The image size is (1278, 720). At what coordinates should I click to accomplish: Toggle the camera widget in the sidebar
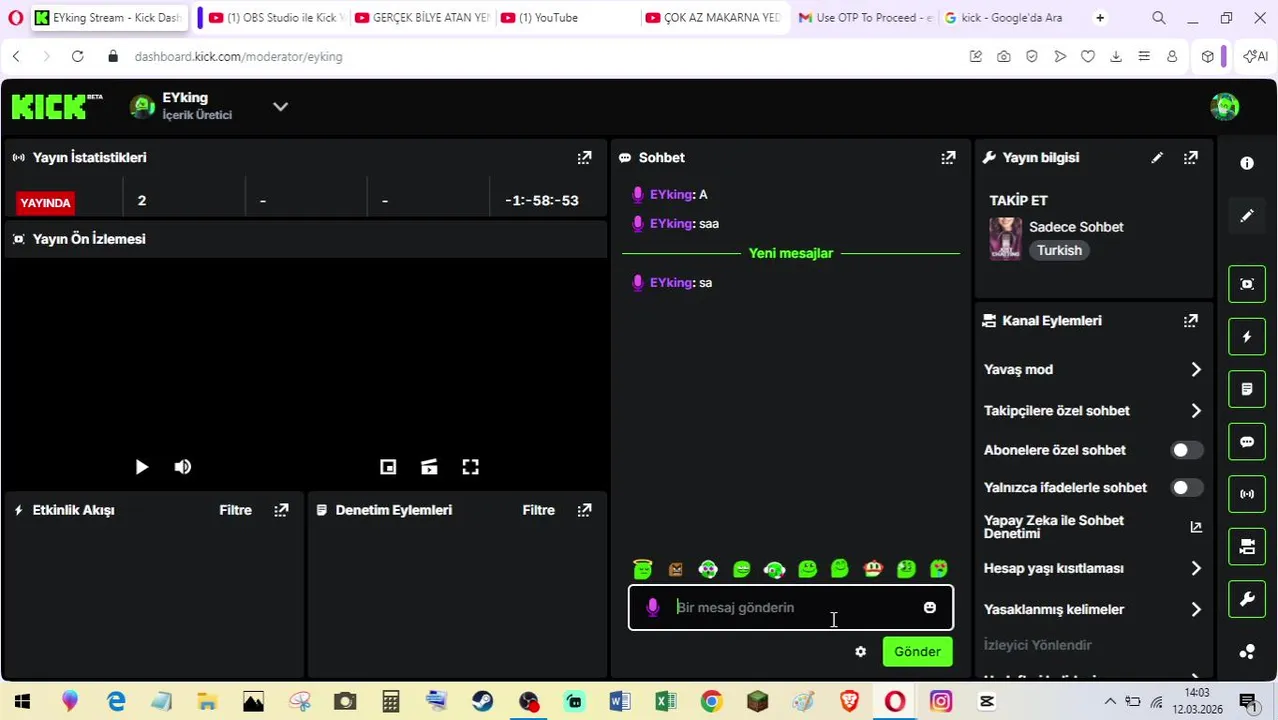click(x=1247, y=546)
